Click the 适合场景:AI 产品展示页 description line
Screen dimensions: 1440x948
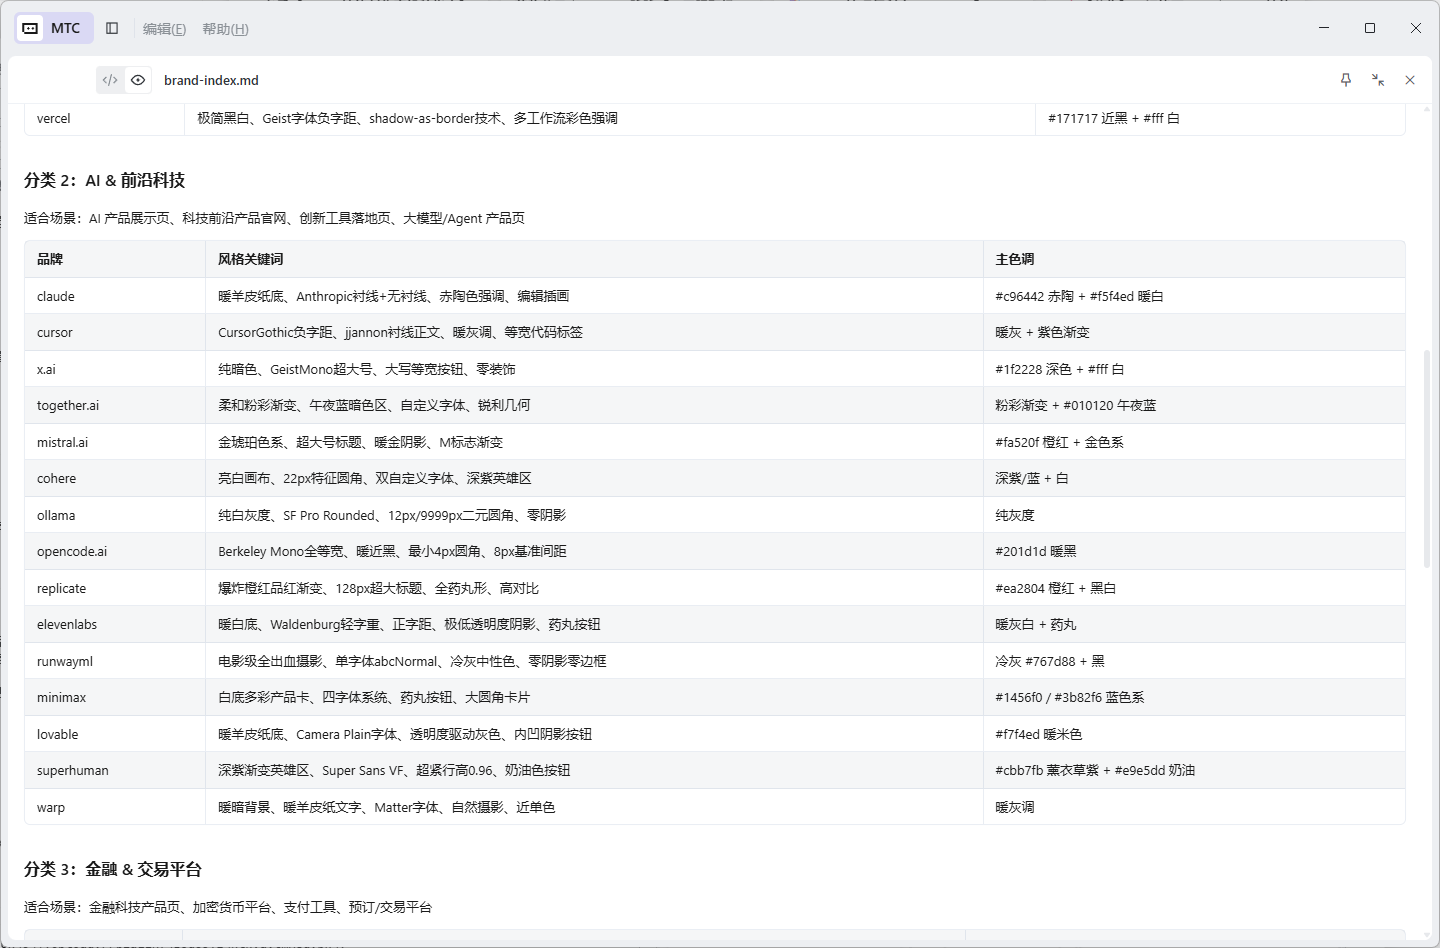tap(274, 218)
